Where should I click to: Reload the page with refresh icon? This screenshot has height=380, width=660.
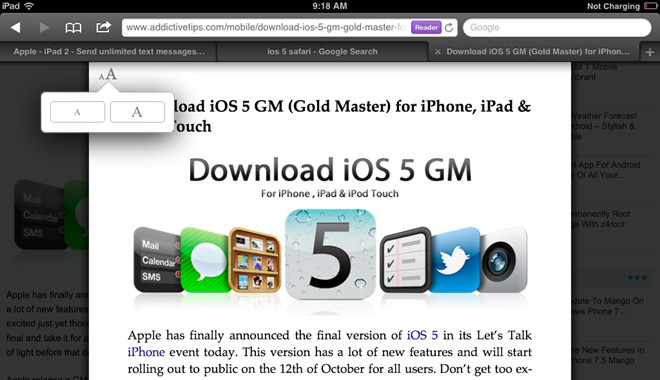(x=449, y=27)
